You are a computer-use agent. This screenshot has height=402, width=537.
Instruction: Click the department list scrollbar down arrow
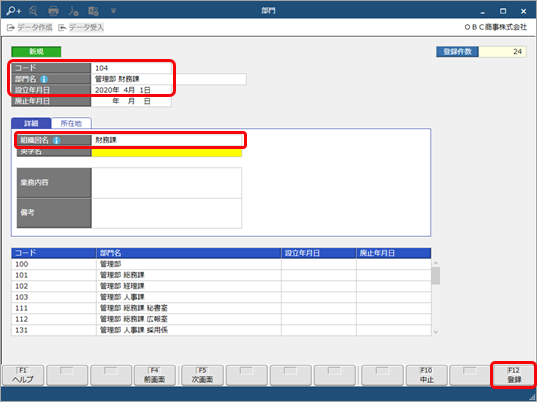click(x=436, y=332)
